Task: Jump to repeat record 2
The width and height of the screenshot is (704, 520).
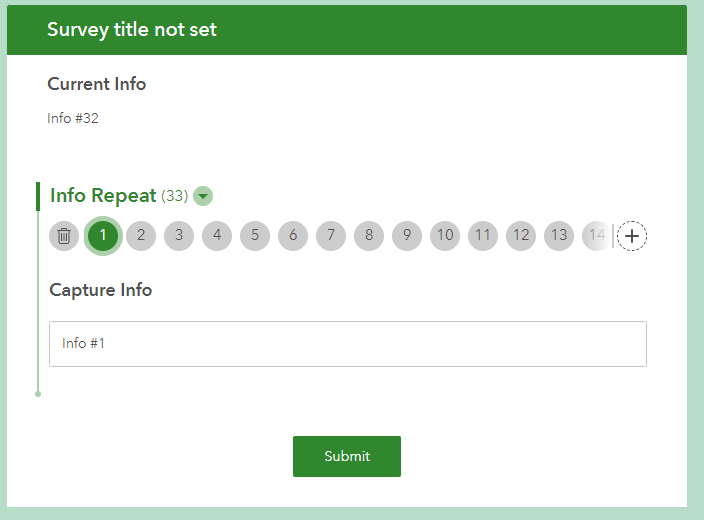Action: pyautogui.click(x=141, y=236)
